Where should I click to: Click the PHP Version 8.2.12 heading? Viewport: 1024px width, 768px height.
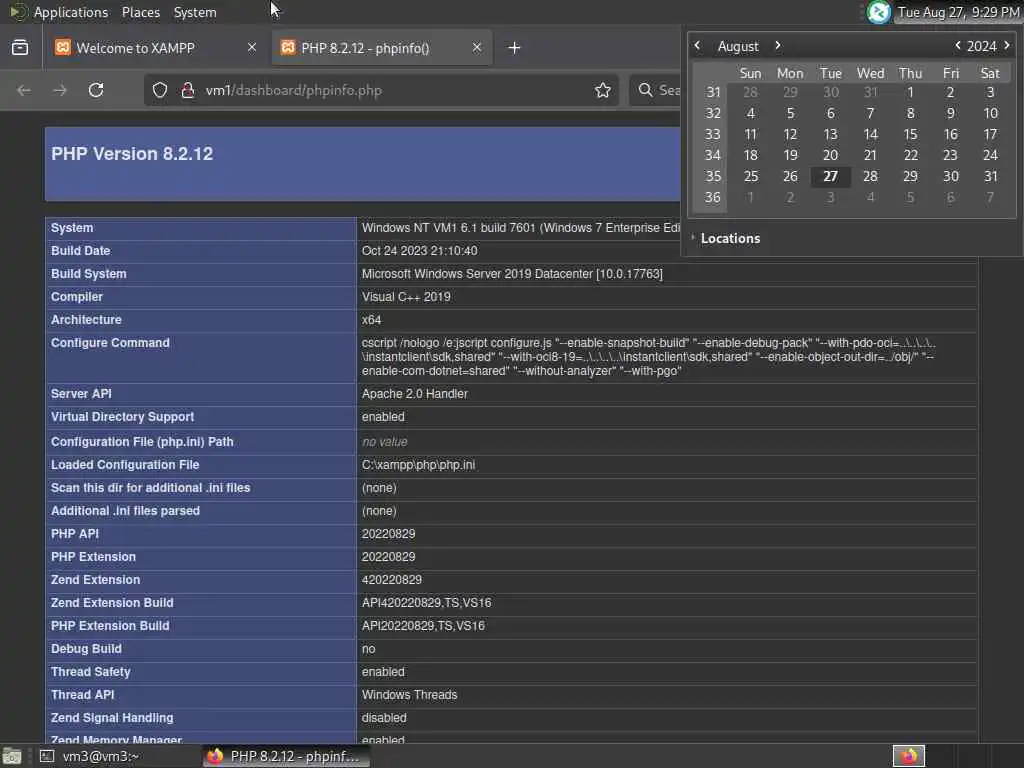132,154
